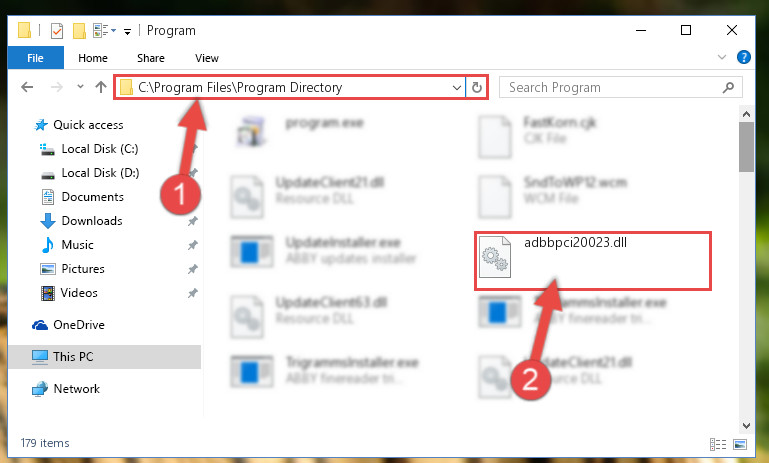This screenshot has width=769, height=463.
Task: Select the adbbpci20023.dll file
Action: [x=592, y=261]
